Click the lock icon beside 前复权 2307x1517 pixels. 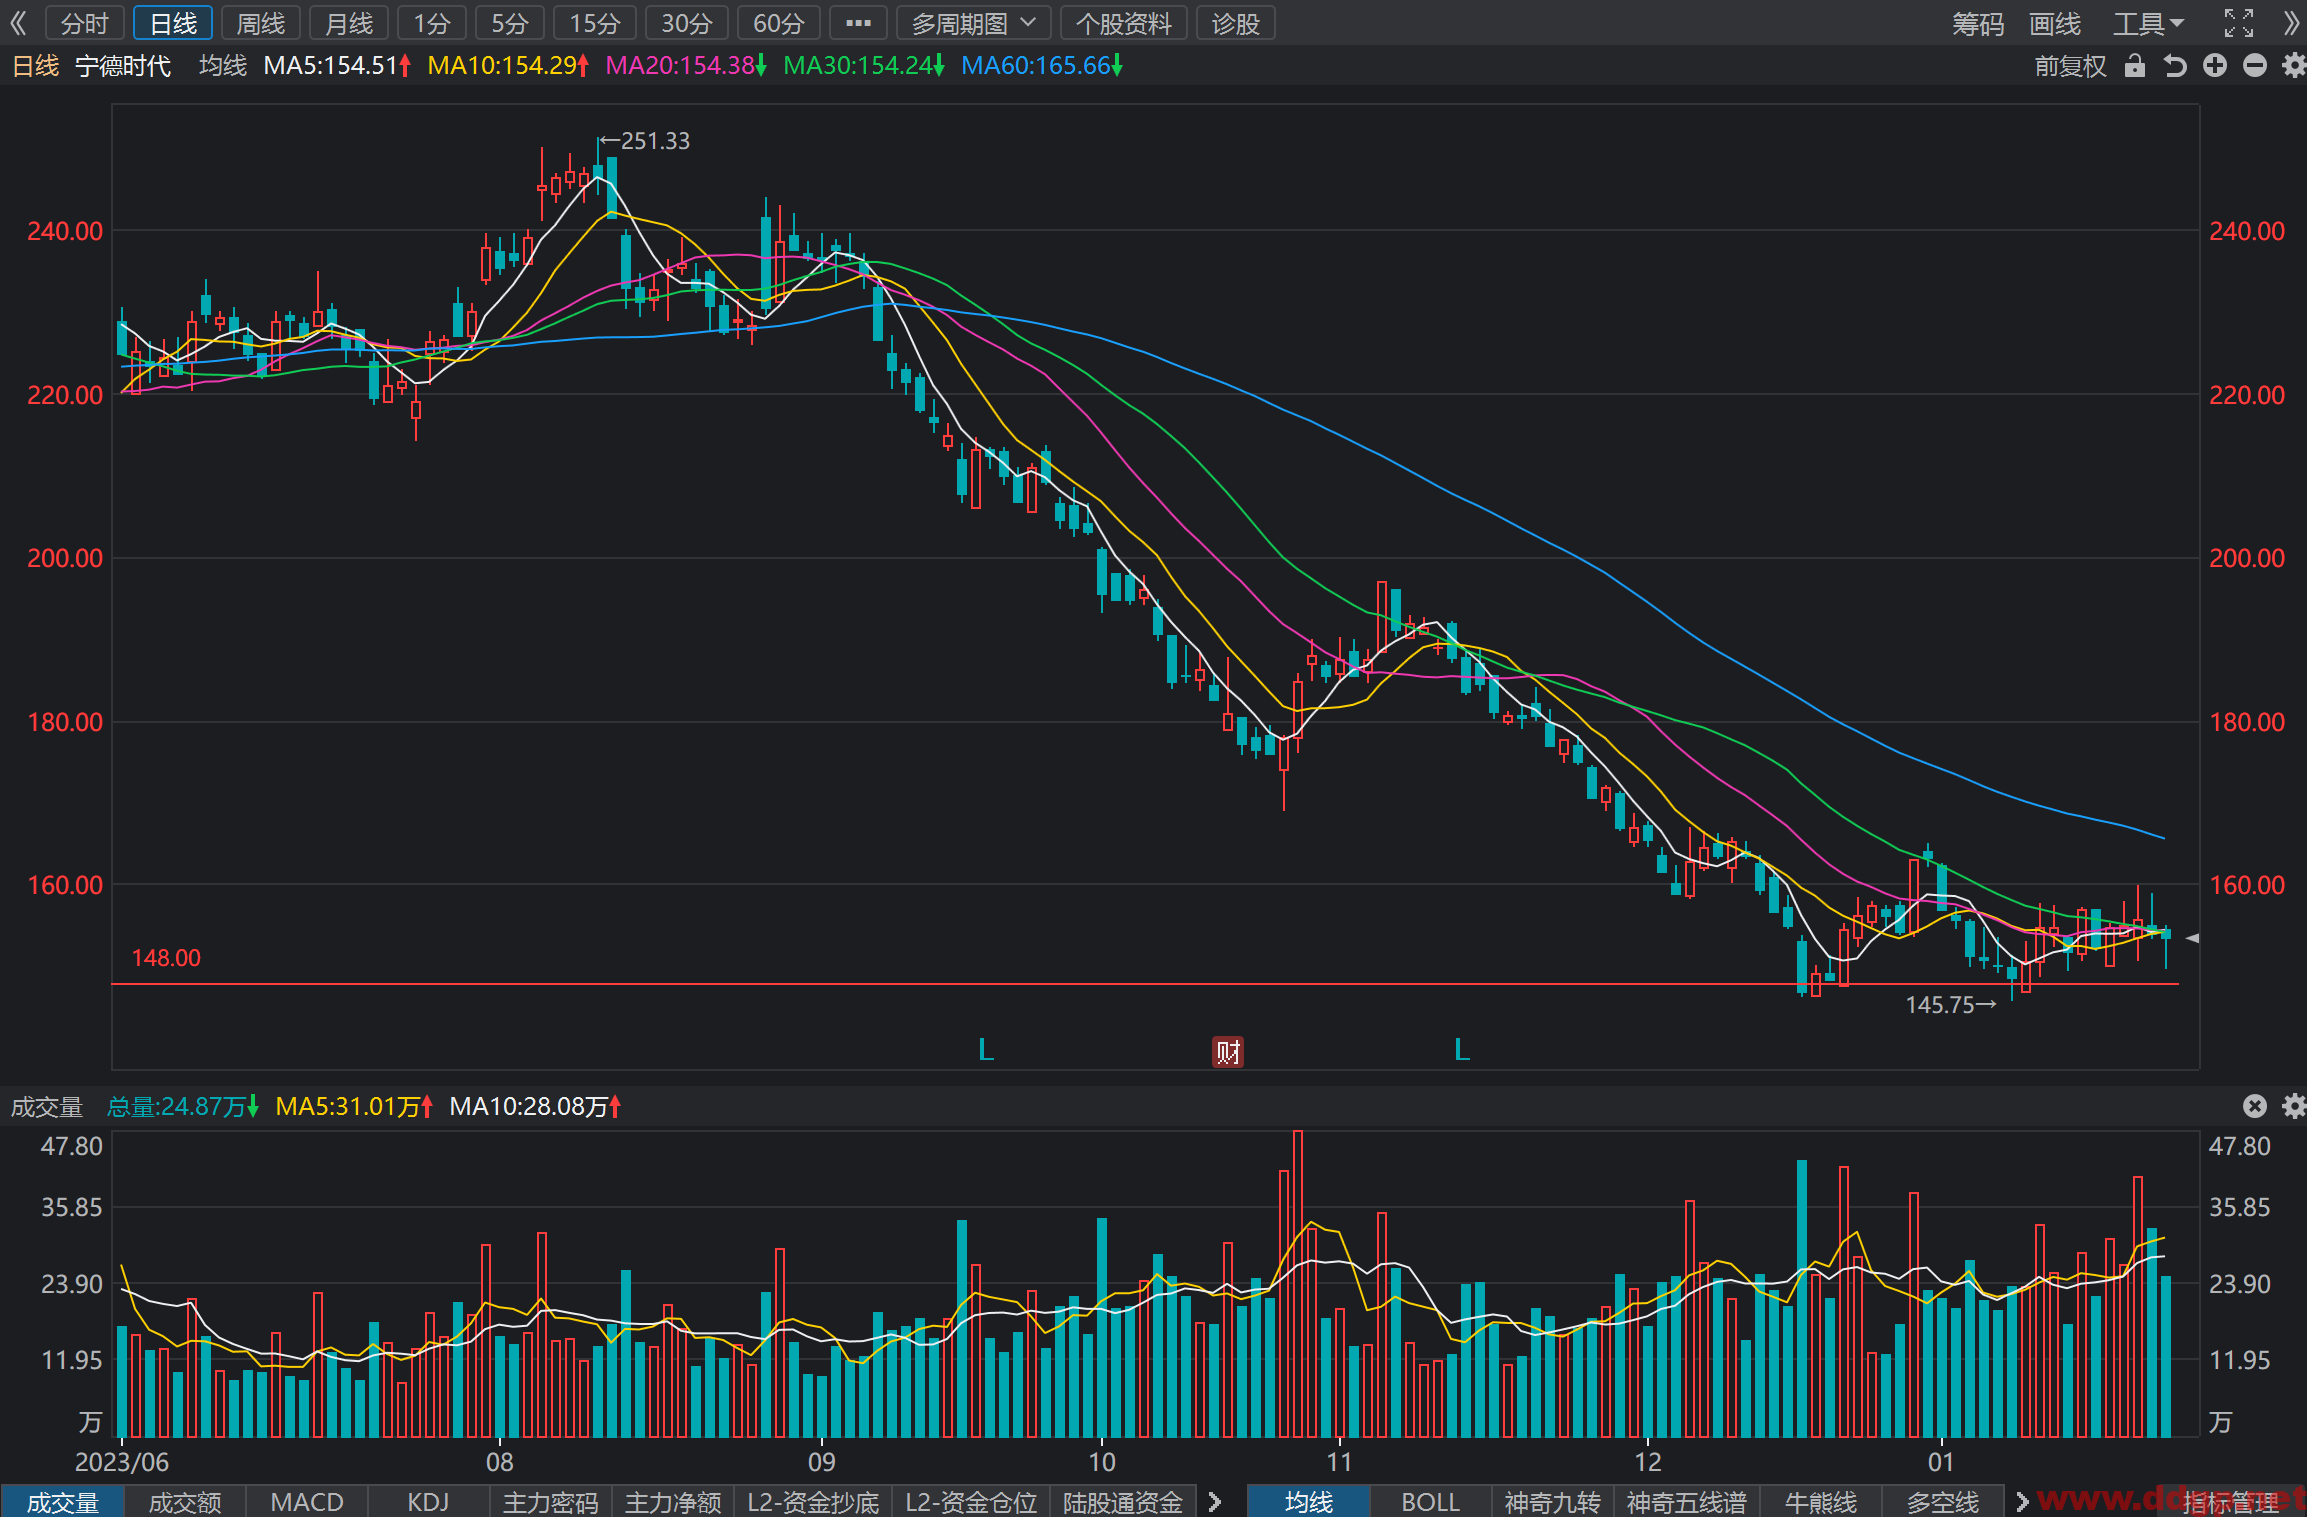[x=2135, y=66]
